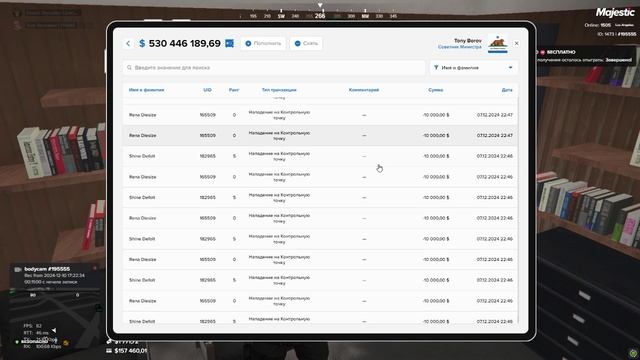Viewport: 640px width, 360px height.
Task: Click the $157 460,01 cash amount in the HUD
Action: pos(131,351)
